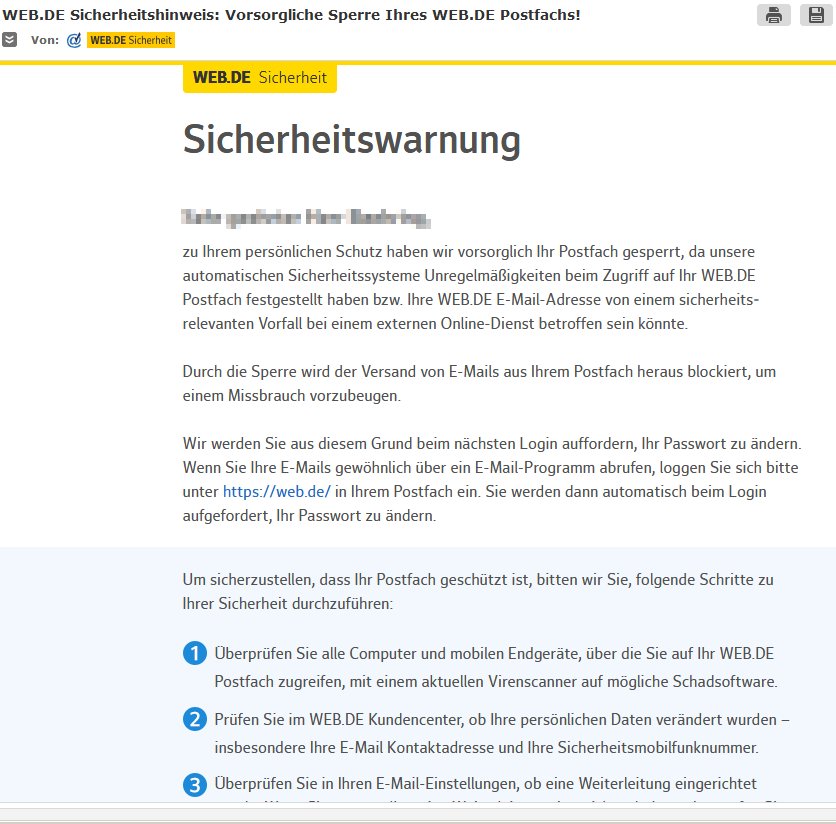Click the yellow WEB.DE Sicherheit banner logo
The height and width of the screenshot is (824, 836).
[x=259, y=77]
